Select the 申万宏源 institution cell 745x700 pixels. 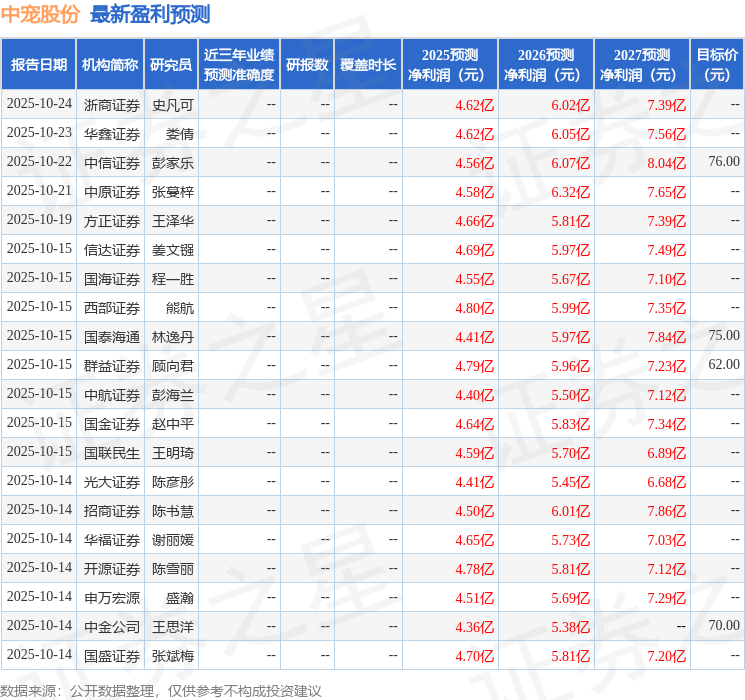point(112,598)
